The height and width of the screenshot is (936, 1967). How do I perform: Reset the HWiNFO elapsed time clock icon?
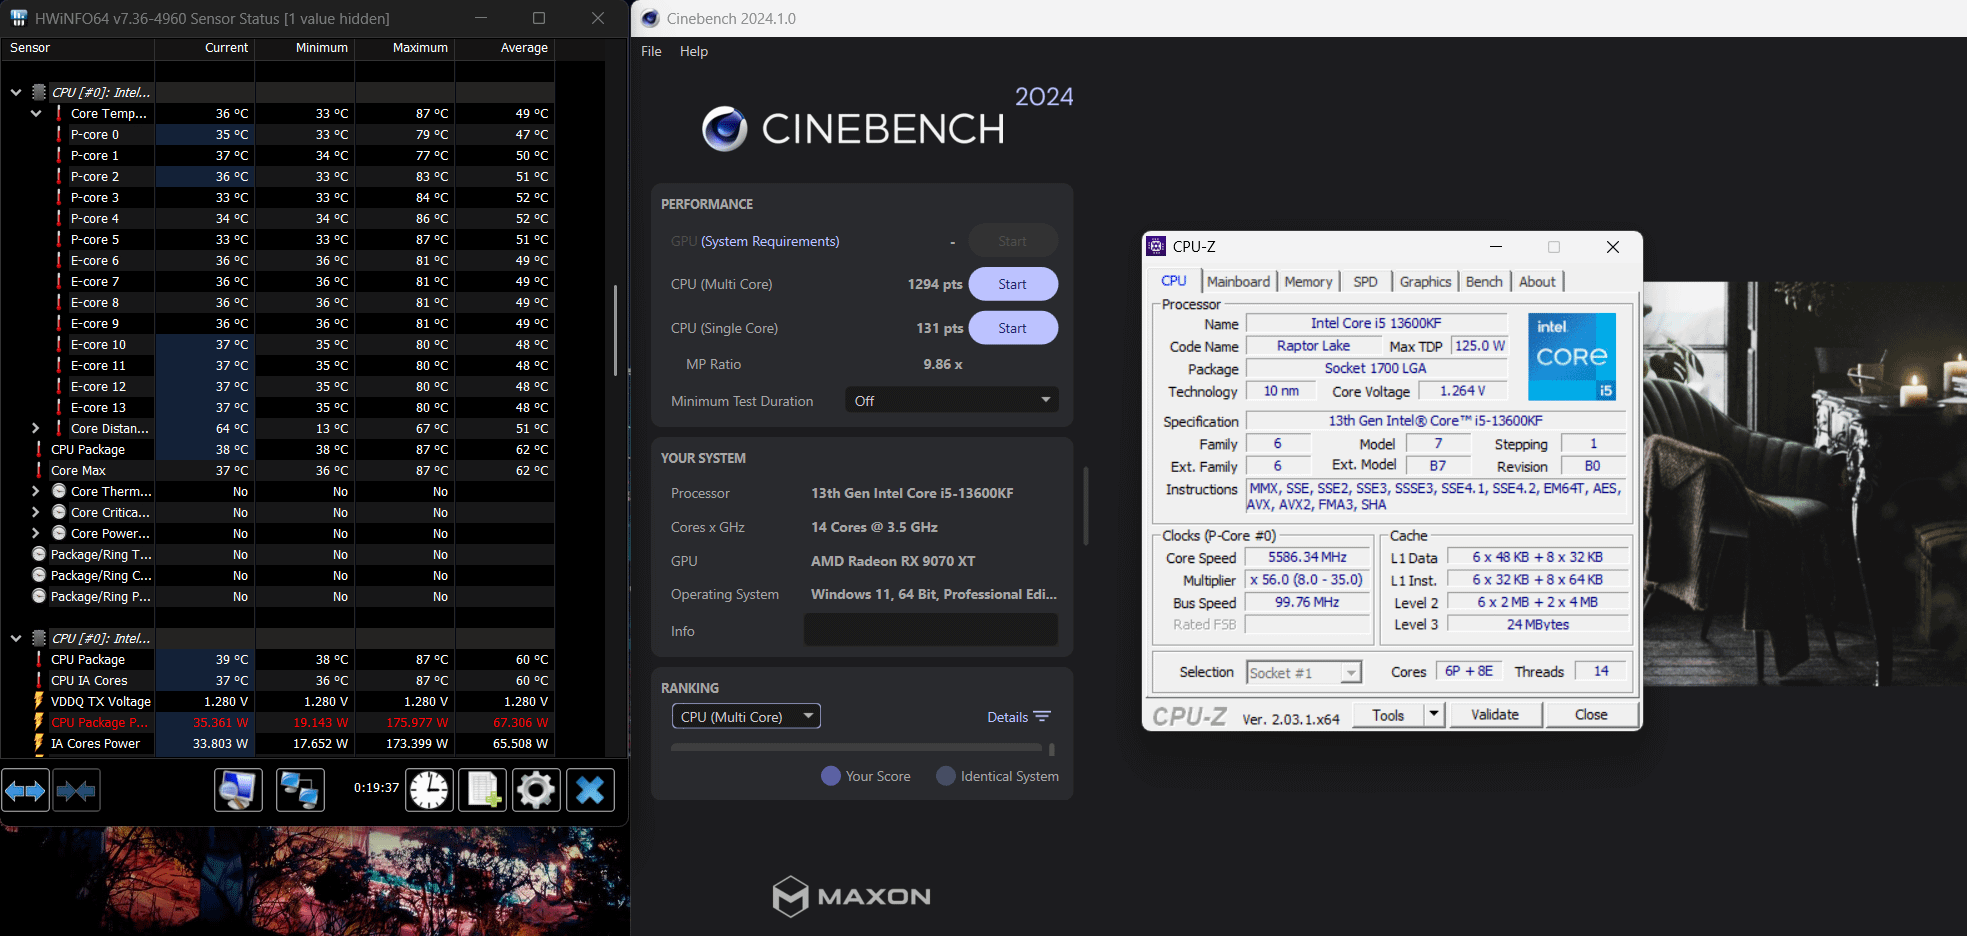429,791
